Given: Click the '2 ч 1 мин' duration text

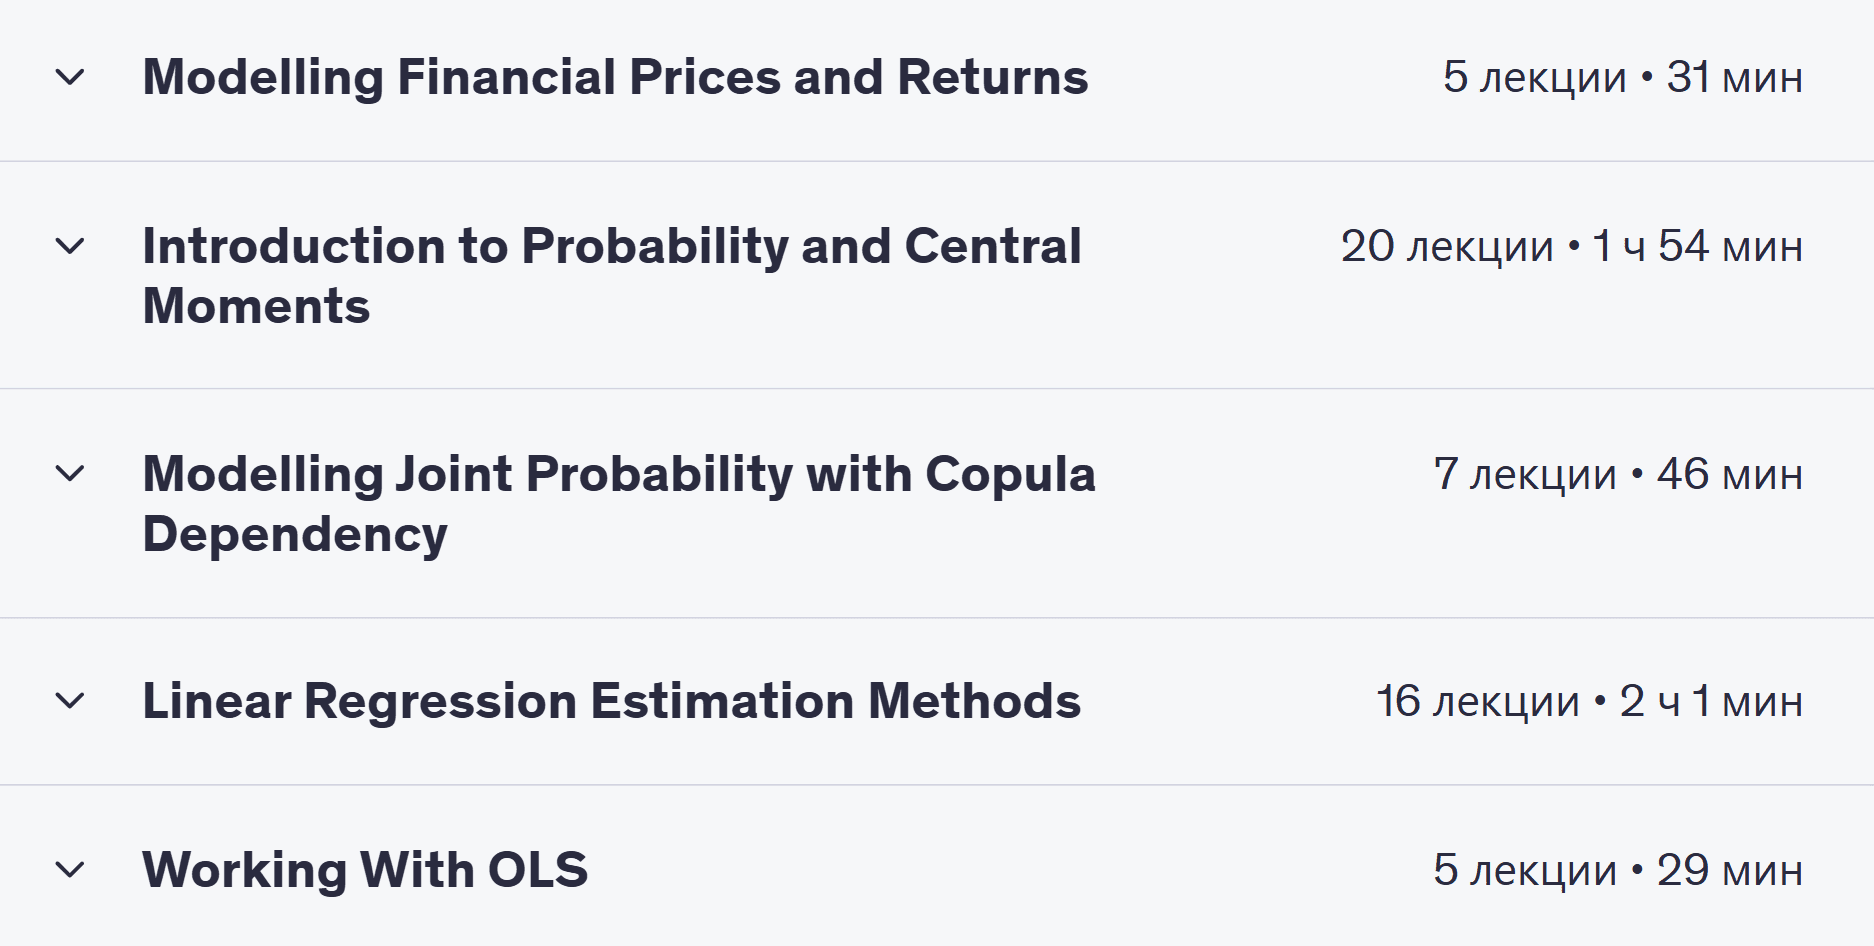Looking at the screenshot, I should coord(1711,701).
